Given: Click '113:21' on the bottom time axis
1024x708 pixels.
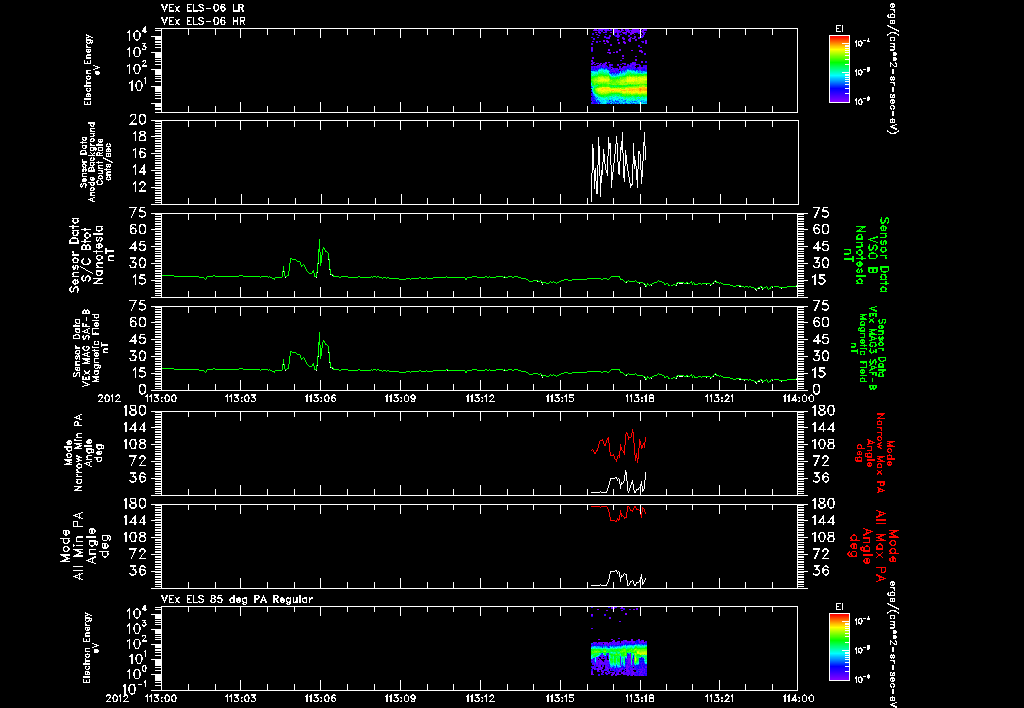Looking at the screenshot, I should 720,698.
